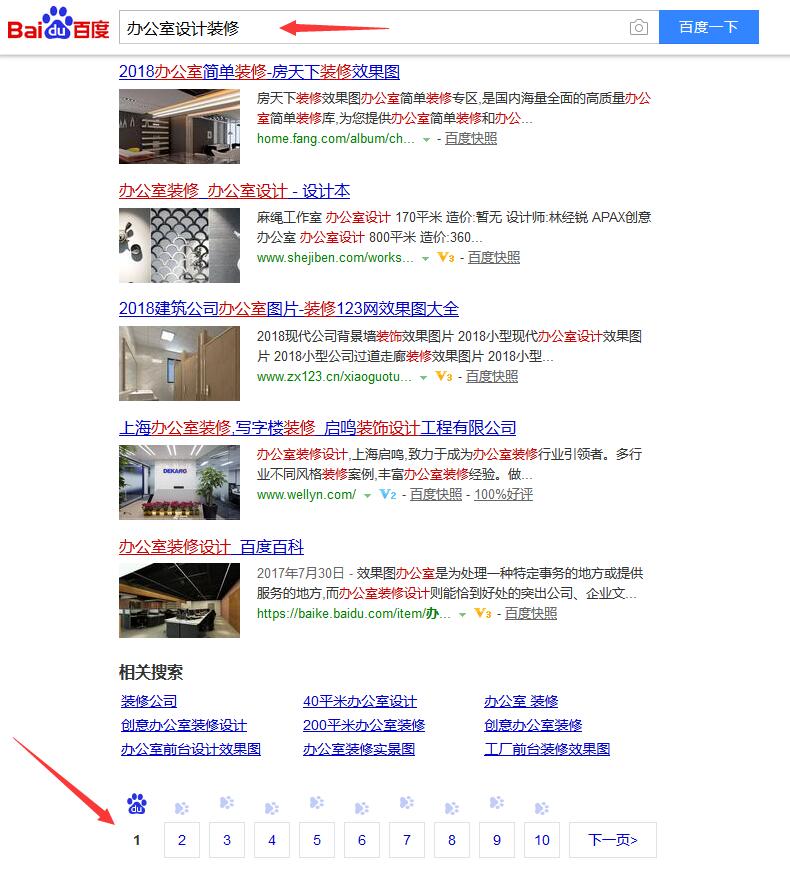Go to results page 2
Viewport: 790px width, 874px height.
point(182,840)
